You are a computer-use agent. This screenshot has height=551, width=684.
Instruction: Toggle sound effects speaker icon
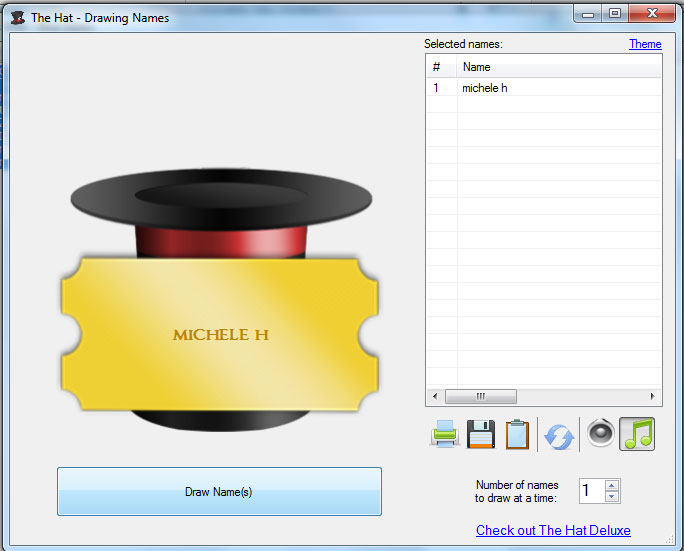click(601, 432)
